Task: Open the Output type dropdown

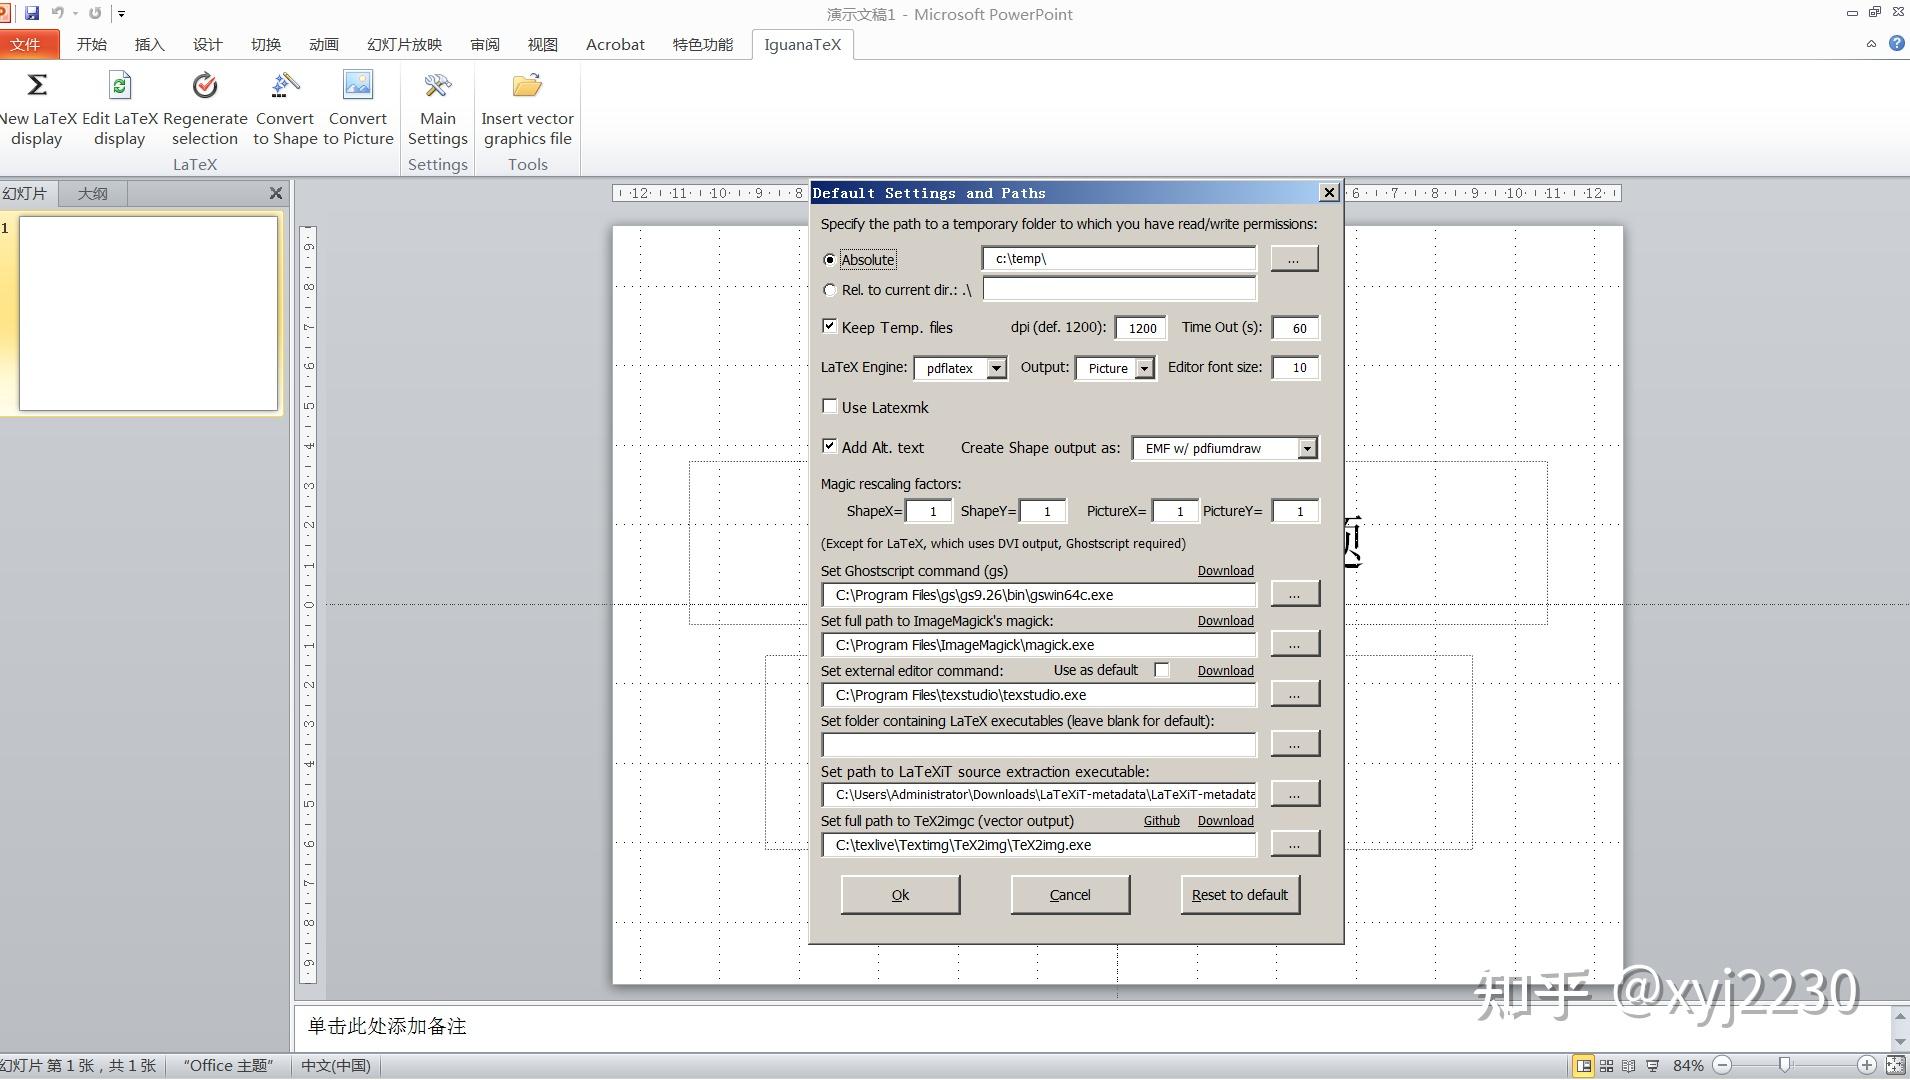Action: (x=1144, y=369)
